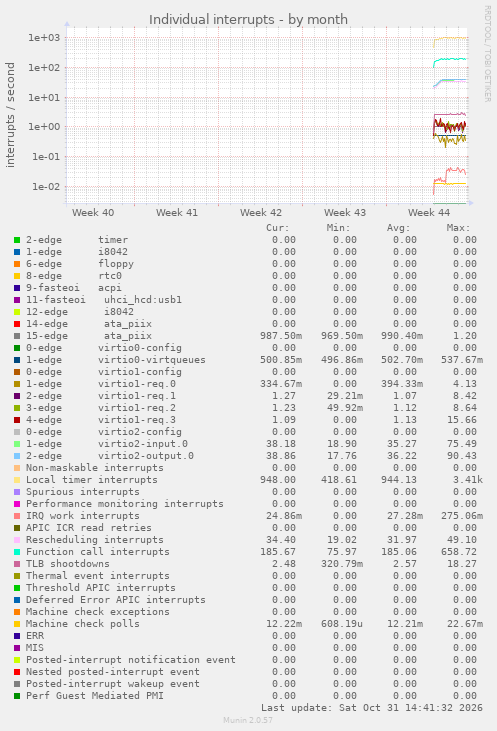497x731 pixels.
Task: Click the light-yellow Local timer interrupts swatch
Action: pos(17,480)
